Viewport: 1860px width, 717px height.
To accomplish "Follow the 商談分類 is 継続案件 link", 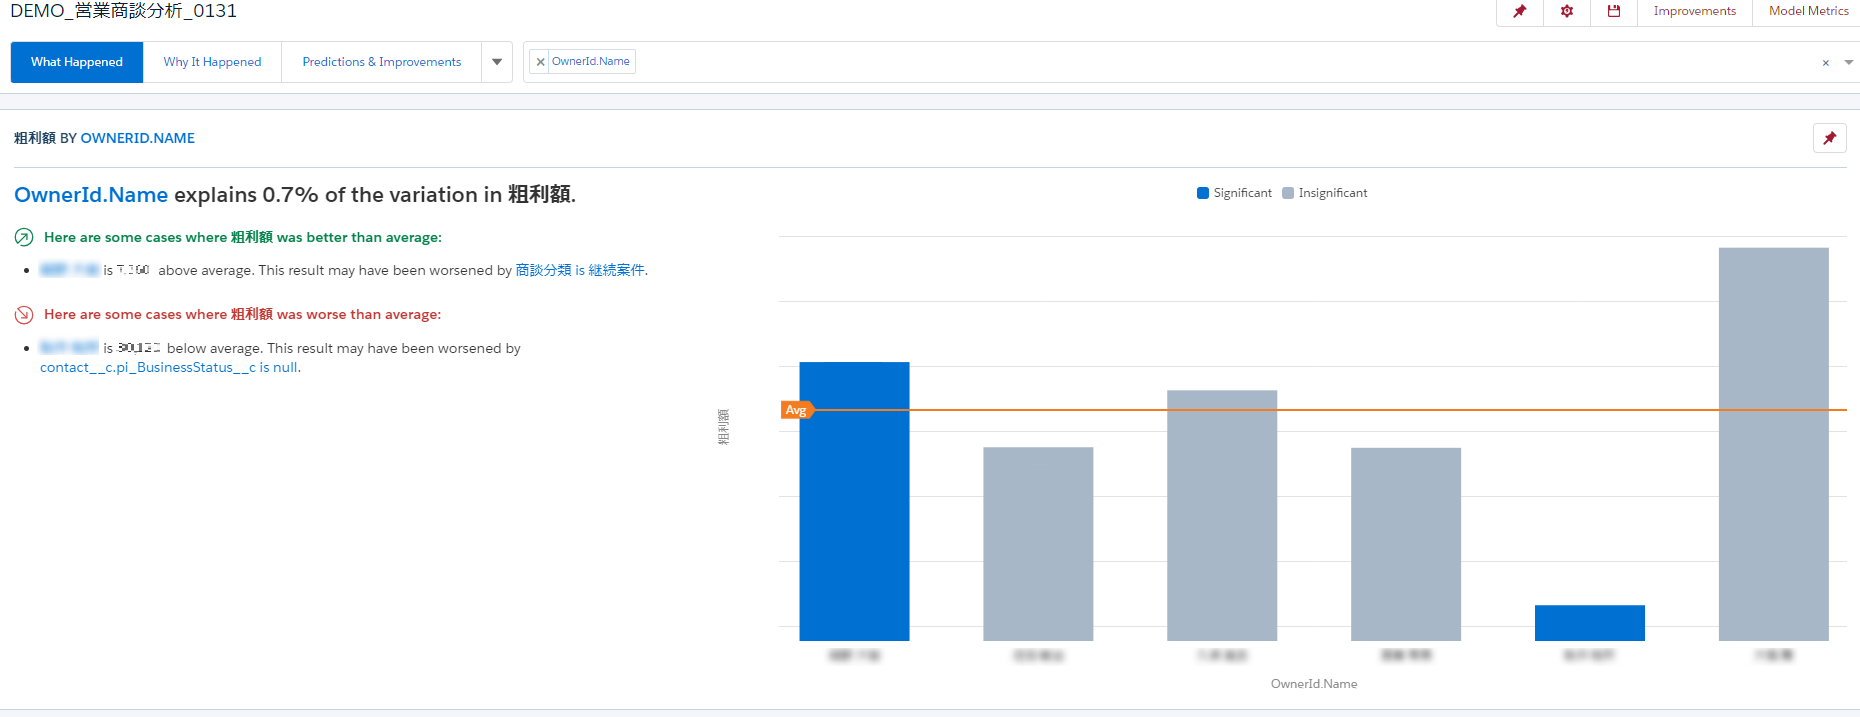I will (580, 270).
